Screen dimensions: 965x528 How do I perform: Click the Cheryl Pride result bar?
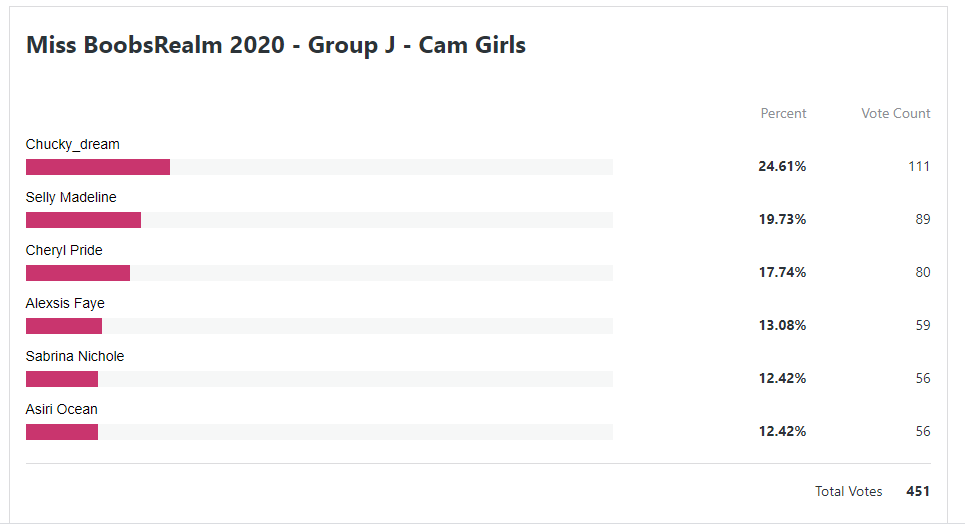[78, 273]
